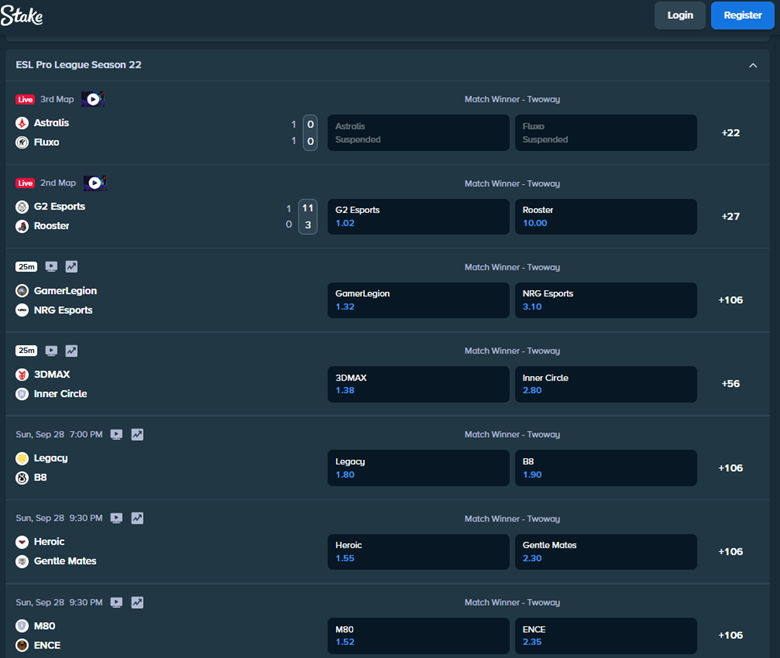780x658 pixels.
Task: Bet on Inner Circle at 2.80
Action: (x=606, y=384)
